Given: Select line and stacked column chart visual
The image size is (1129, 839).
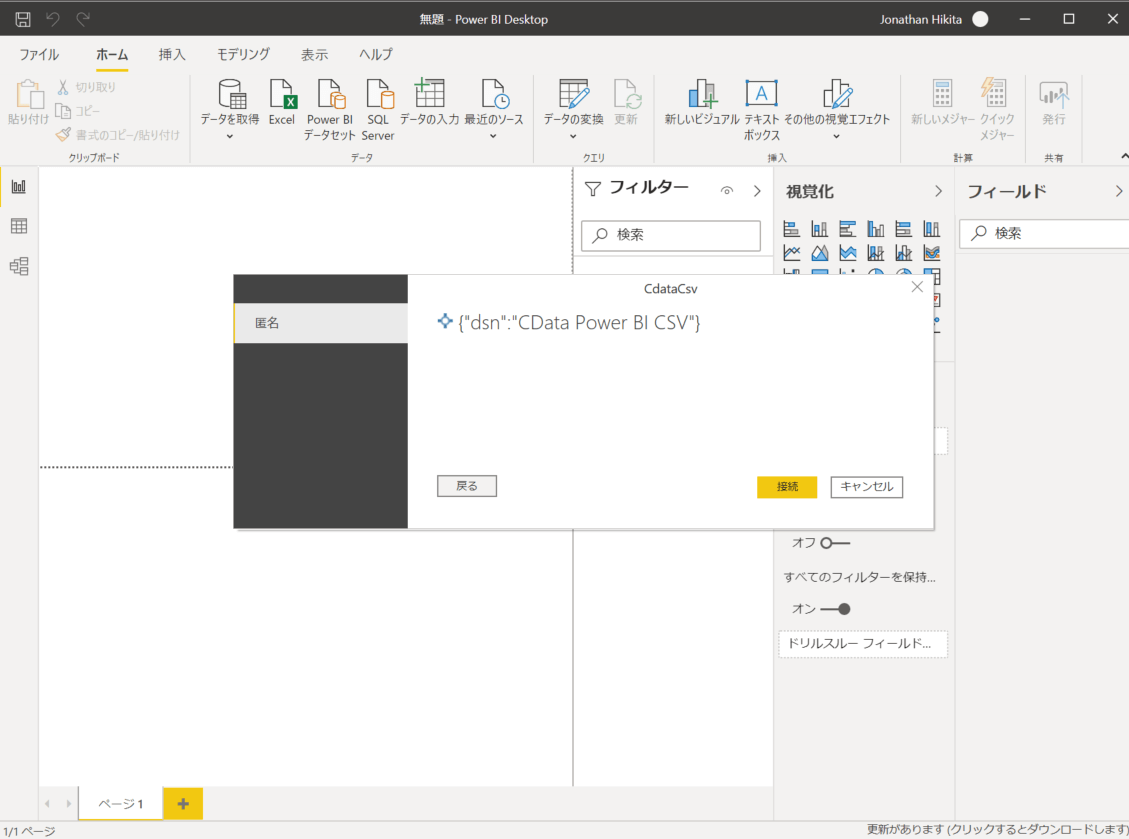Looking at the screenshot, I should (876, 253).
